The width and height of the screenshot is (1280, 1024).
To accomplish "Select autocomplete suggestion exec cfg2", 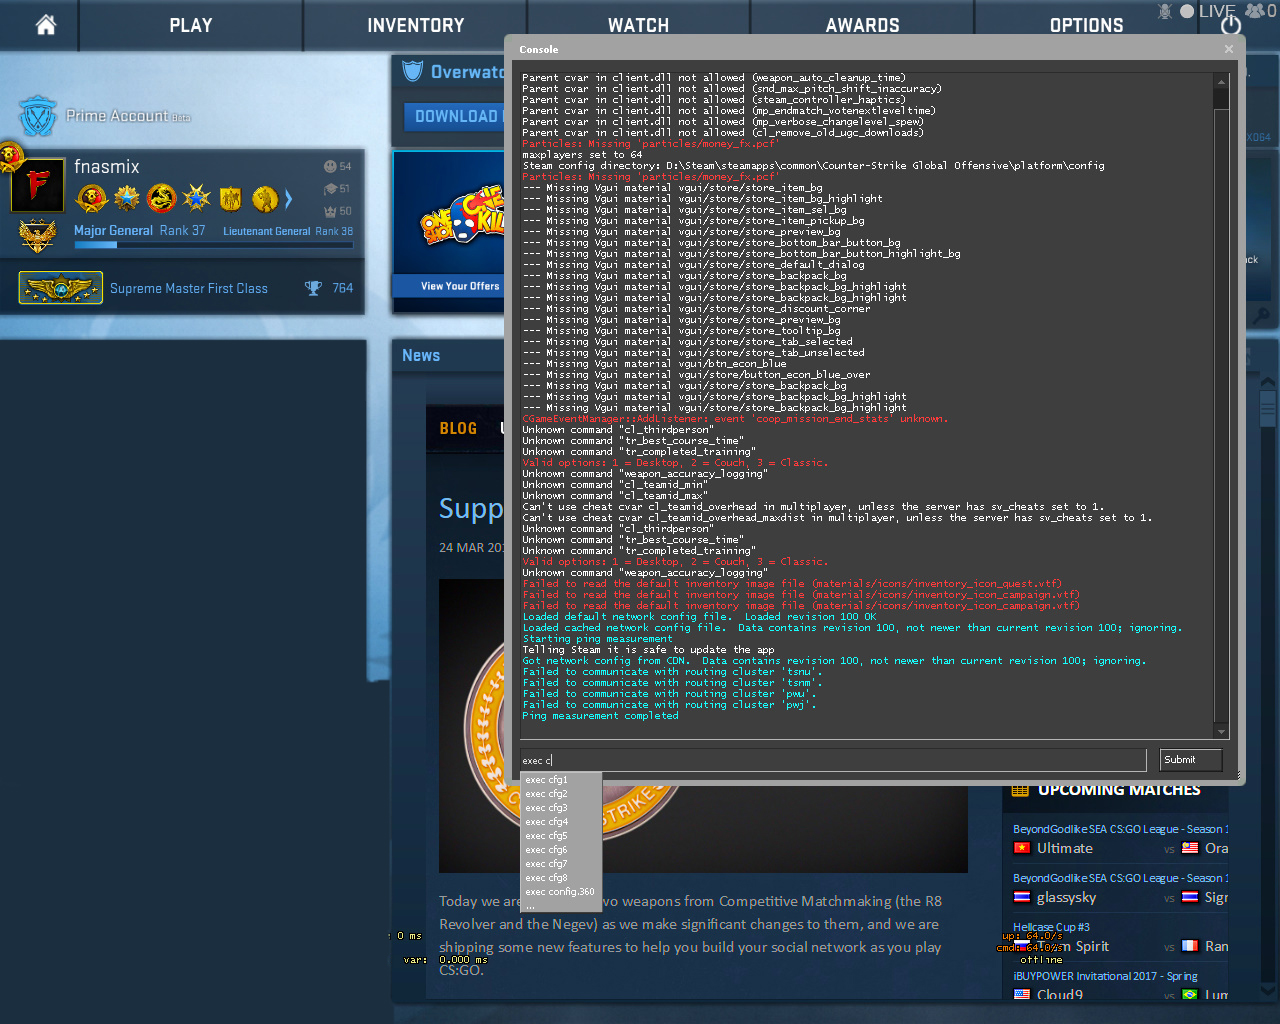I will [x=561, y=794].
